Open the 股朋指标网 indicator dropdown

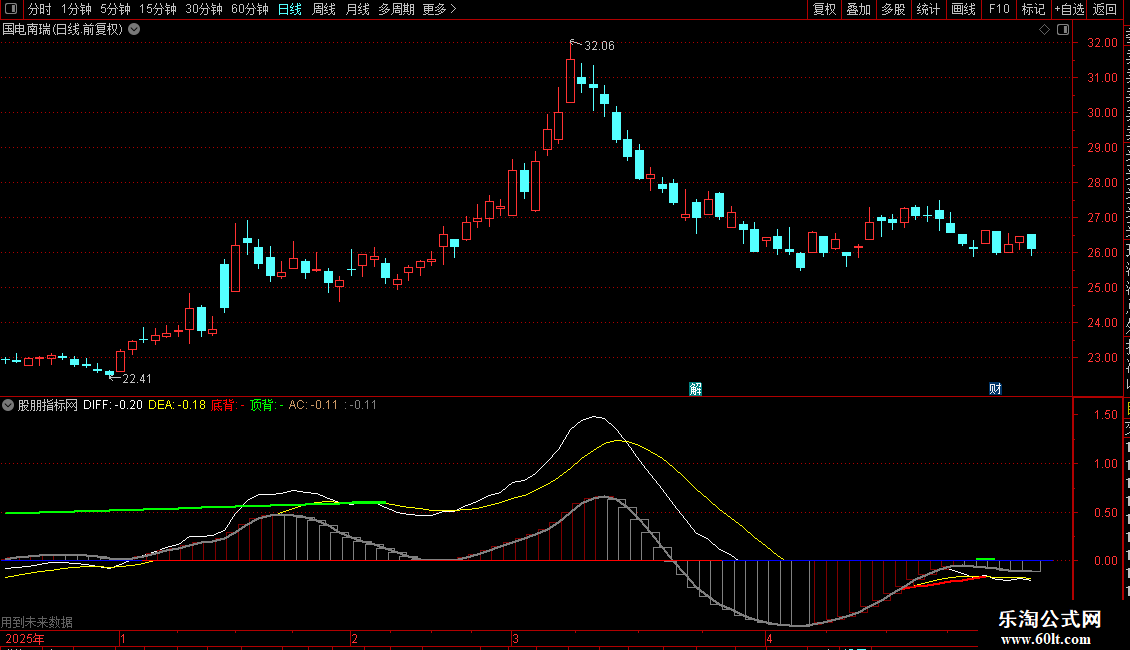8,405
